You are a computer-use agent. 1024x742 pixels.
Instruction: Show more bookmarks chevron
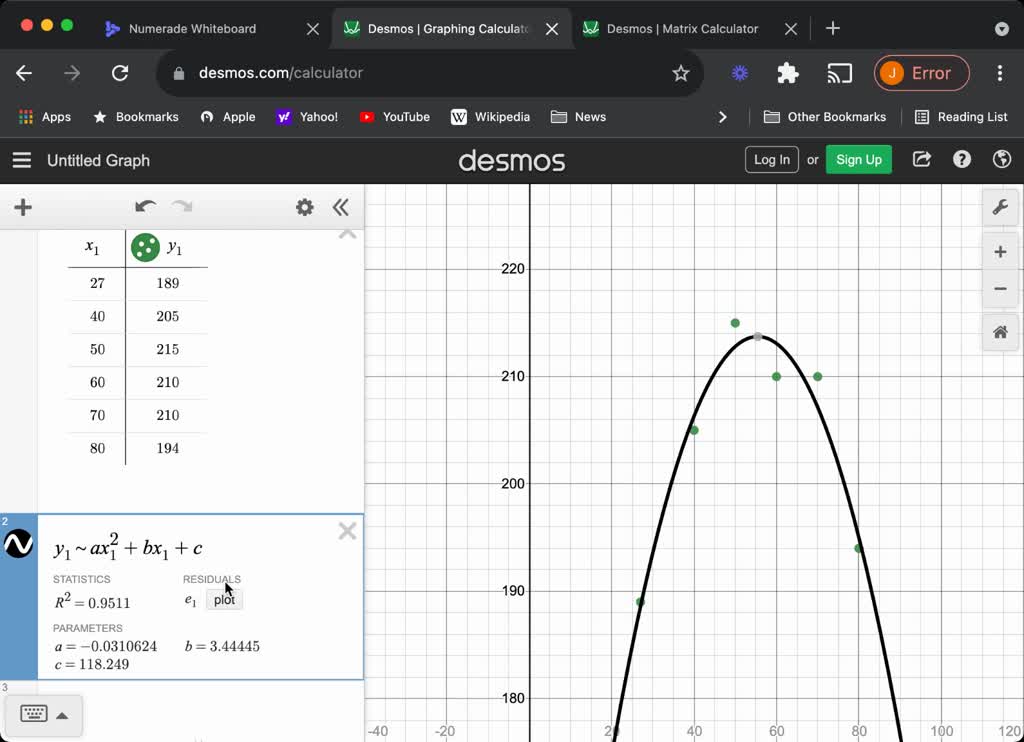click(722, 117)
